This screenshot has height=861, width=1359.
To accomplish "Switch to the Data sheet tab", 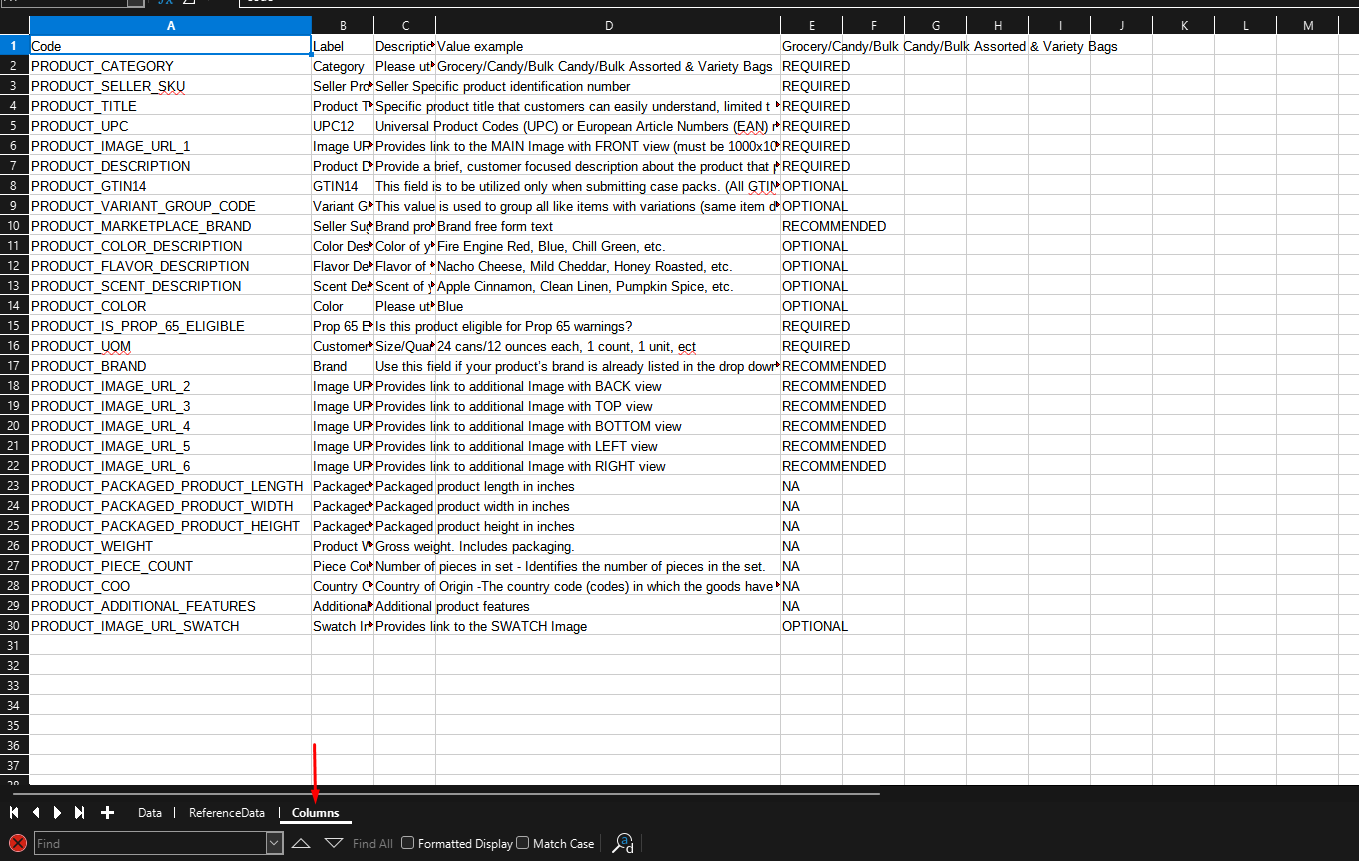I will tap(150, 813).
